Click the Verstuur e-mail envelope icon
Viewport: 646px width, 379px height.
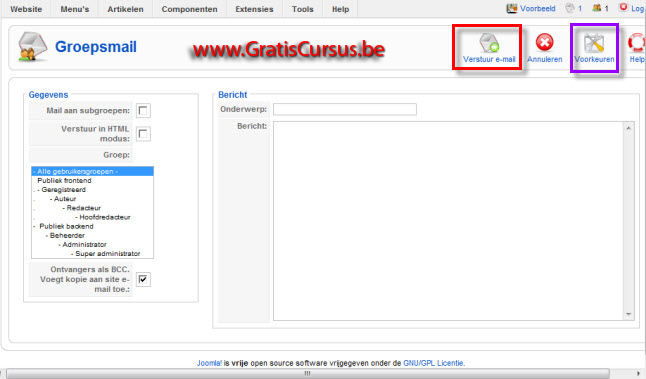[x=489, y=43]
